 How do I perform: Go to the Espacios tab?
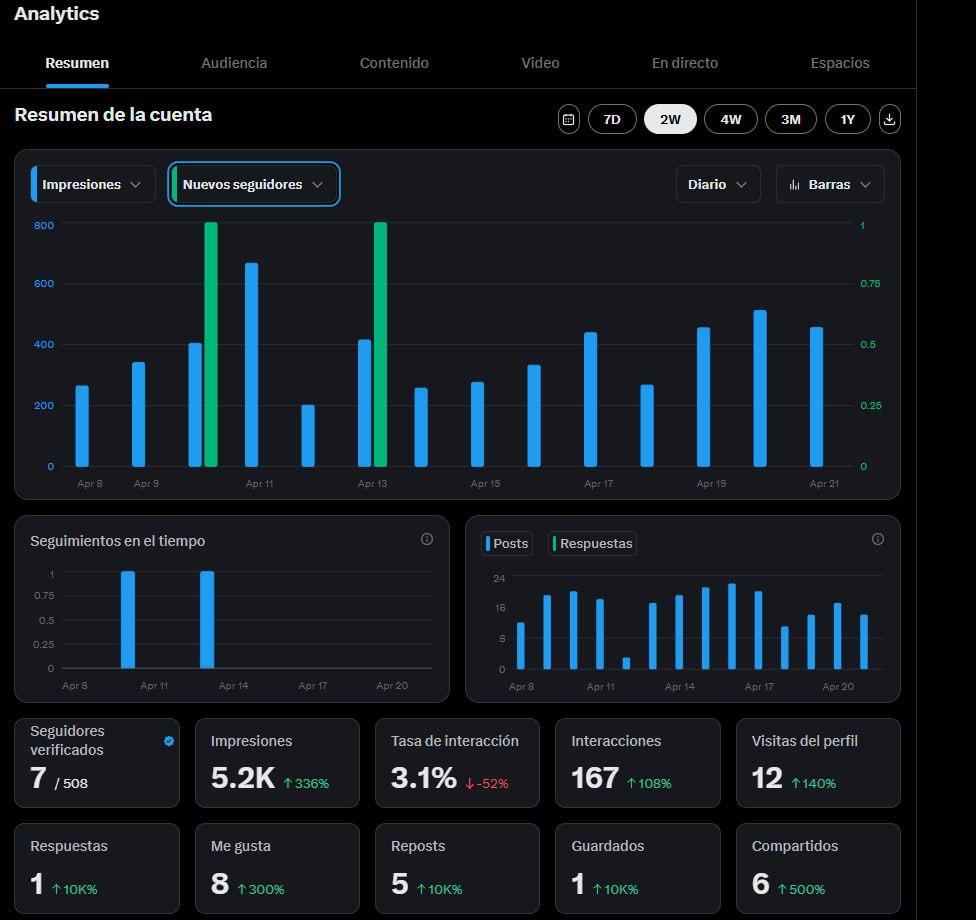click(x=840, y=63)
